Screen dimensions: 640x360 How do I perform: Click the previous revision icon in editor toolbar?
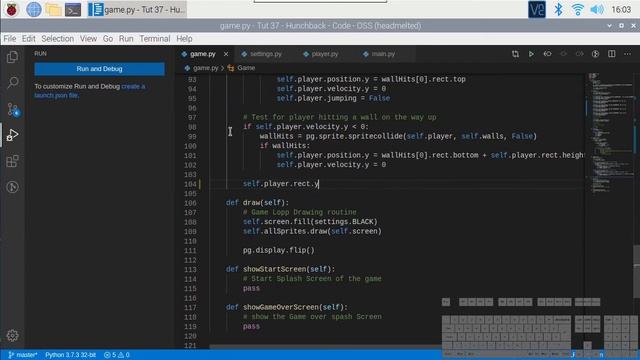click(x=547, y=54)
